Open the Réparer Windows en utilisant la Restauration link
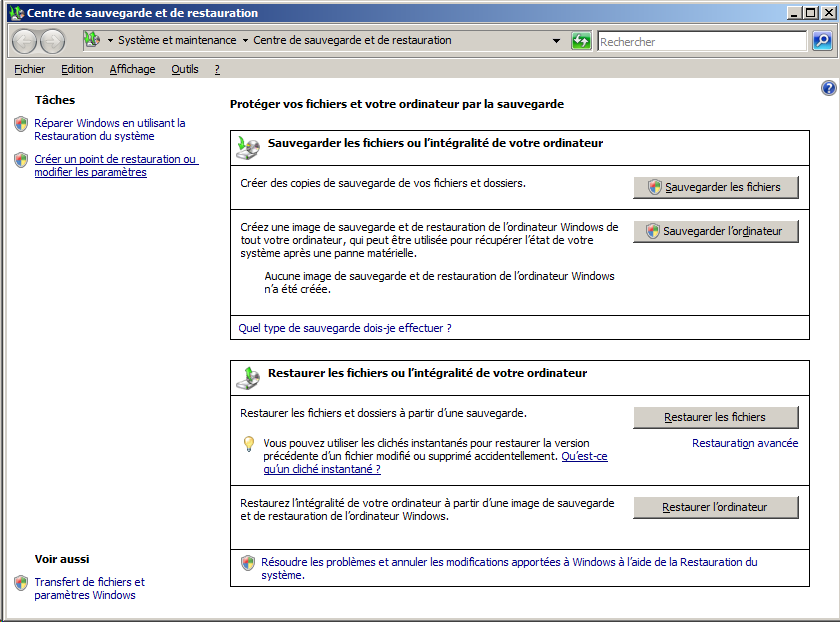The height and width of the screenshot is (622, 840). pyautogui.click(x=110, y=130)
